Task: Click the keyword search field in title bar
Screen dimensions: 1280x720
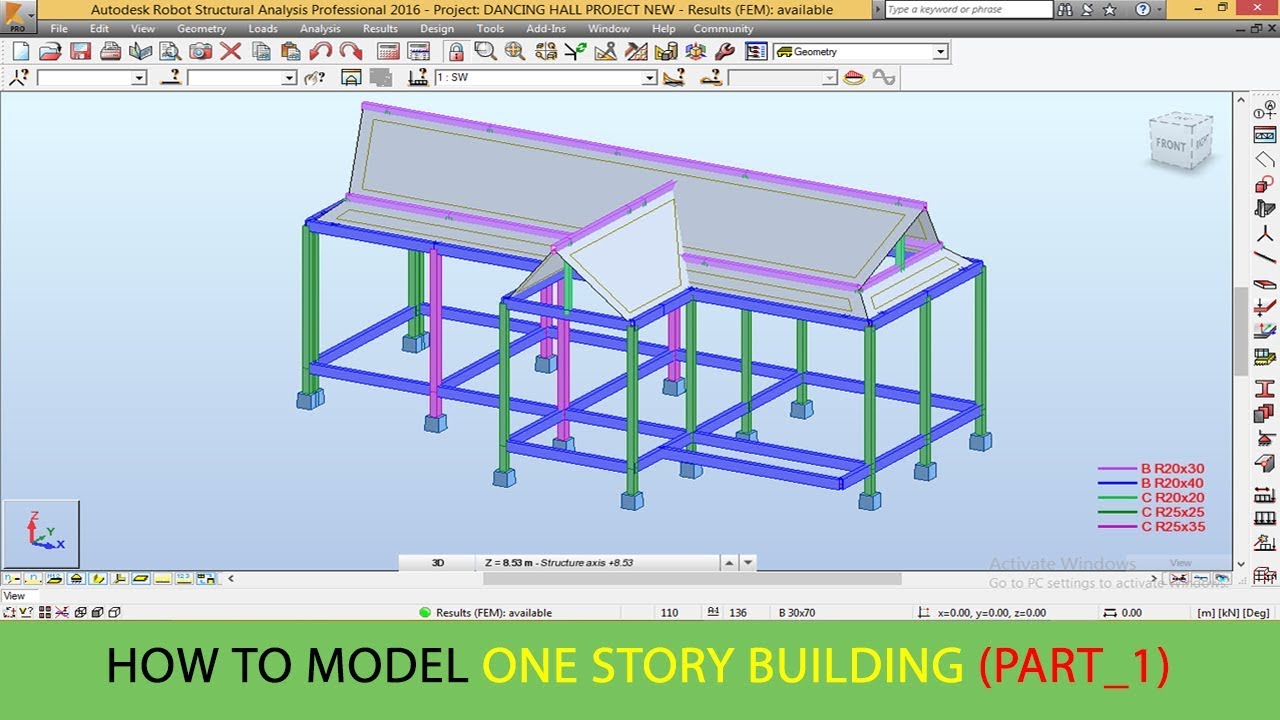Action: pos(968,10)
